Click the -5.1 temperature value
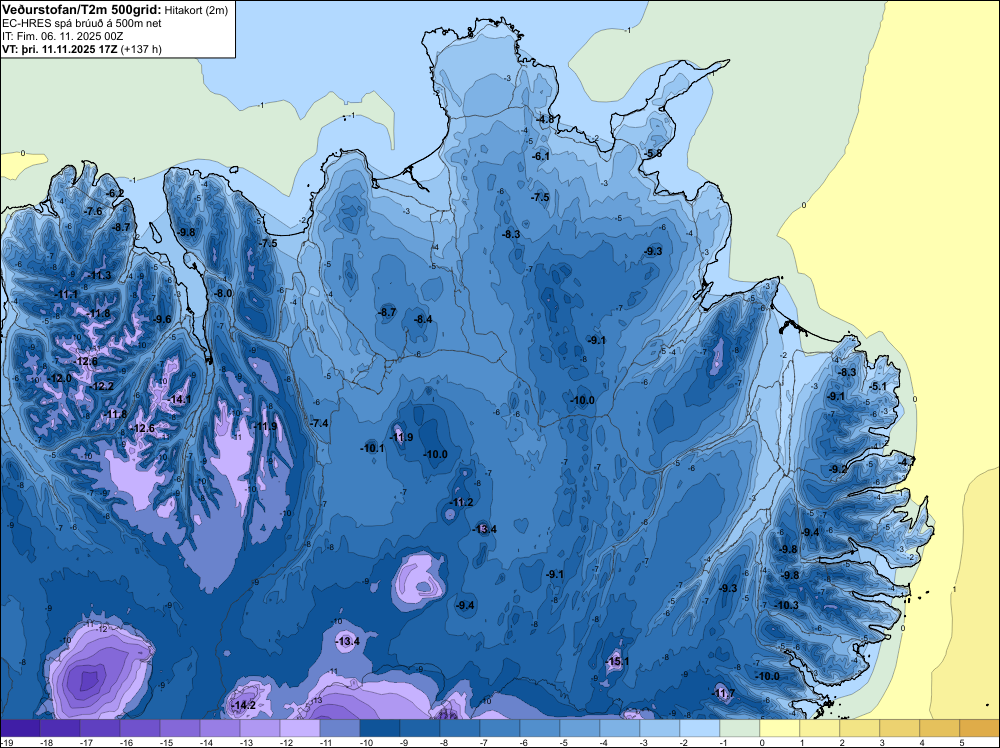 coord(878,386)
